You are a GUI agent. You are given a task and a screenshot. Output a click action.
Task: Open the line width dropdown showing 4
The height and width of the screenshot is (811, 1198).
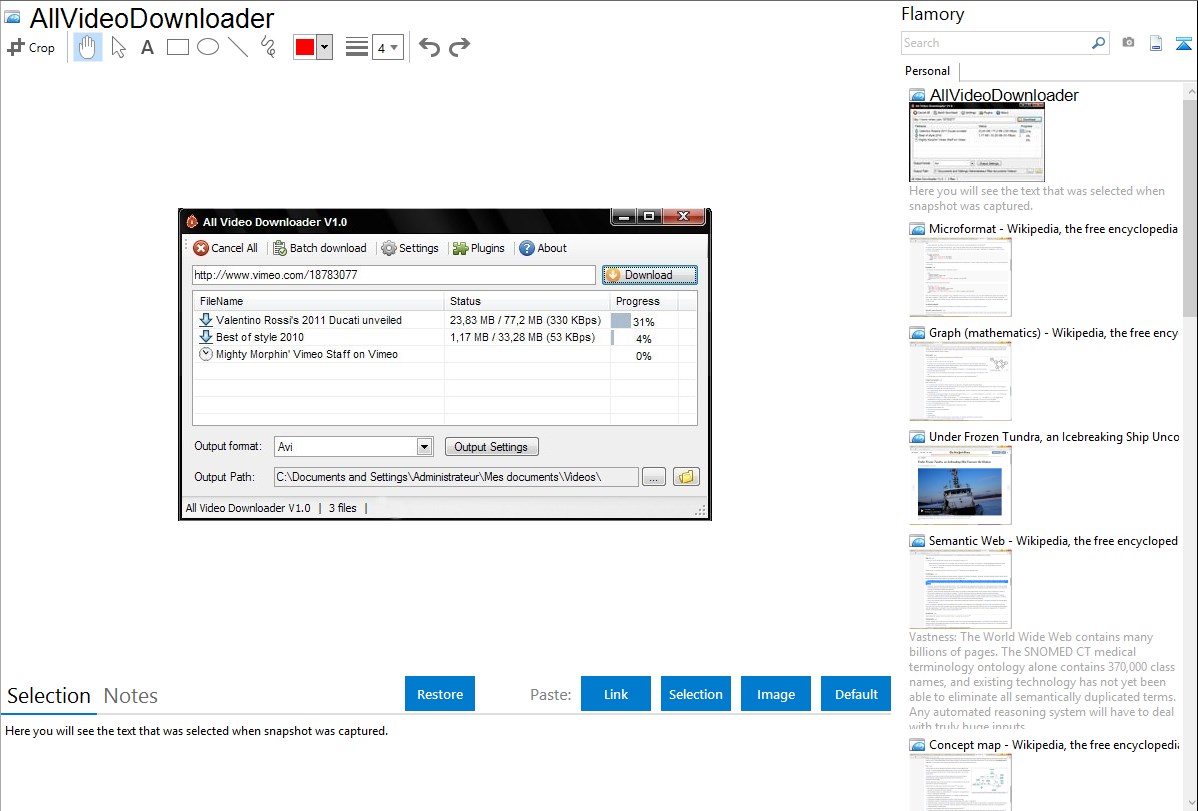pyautogui.click(x=388, y=47)
